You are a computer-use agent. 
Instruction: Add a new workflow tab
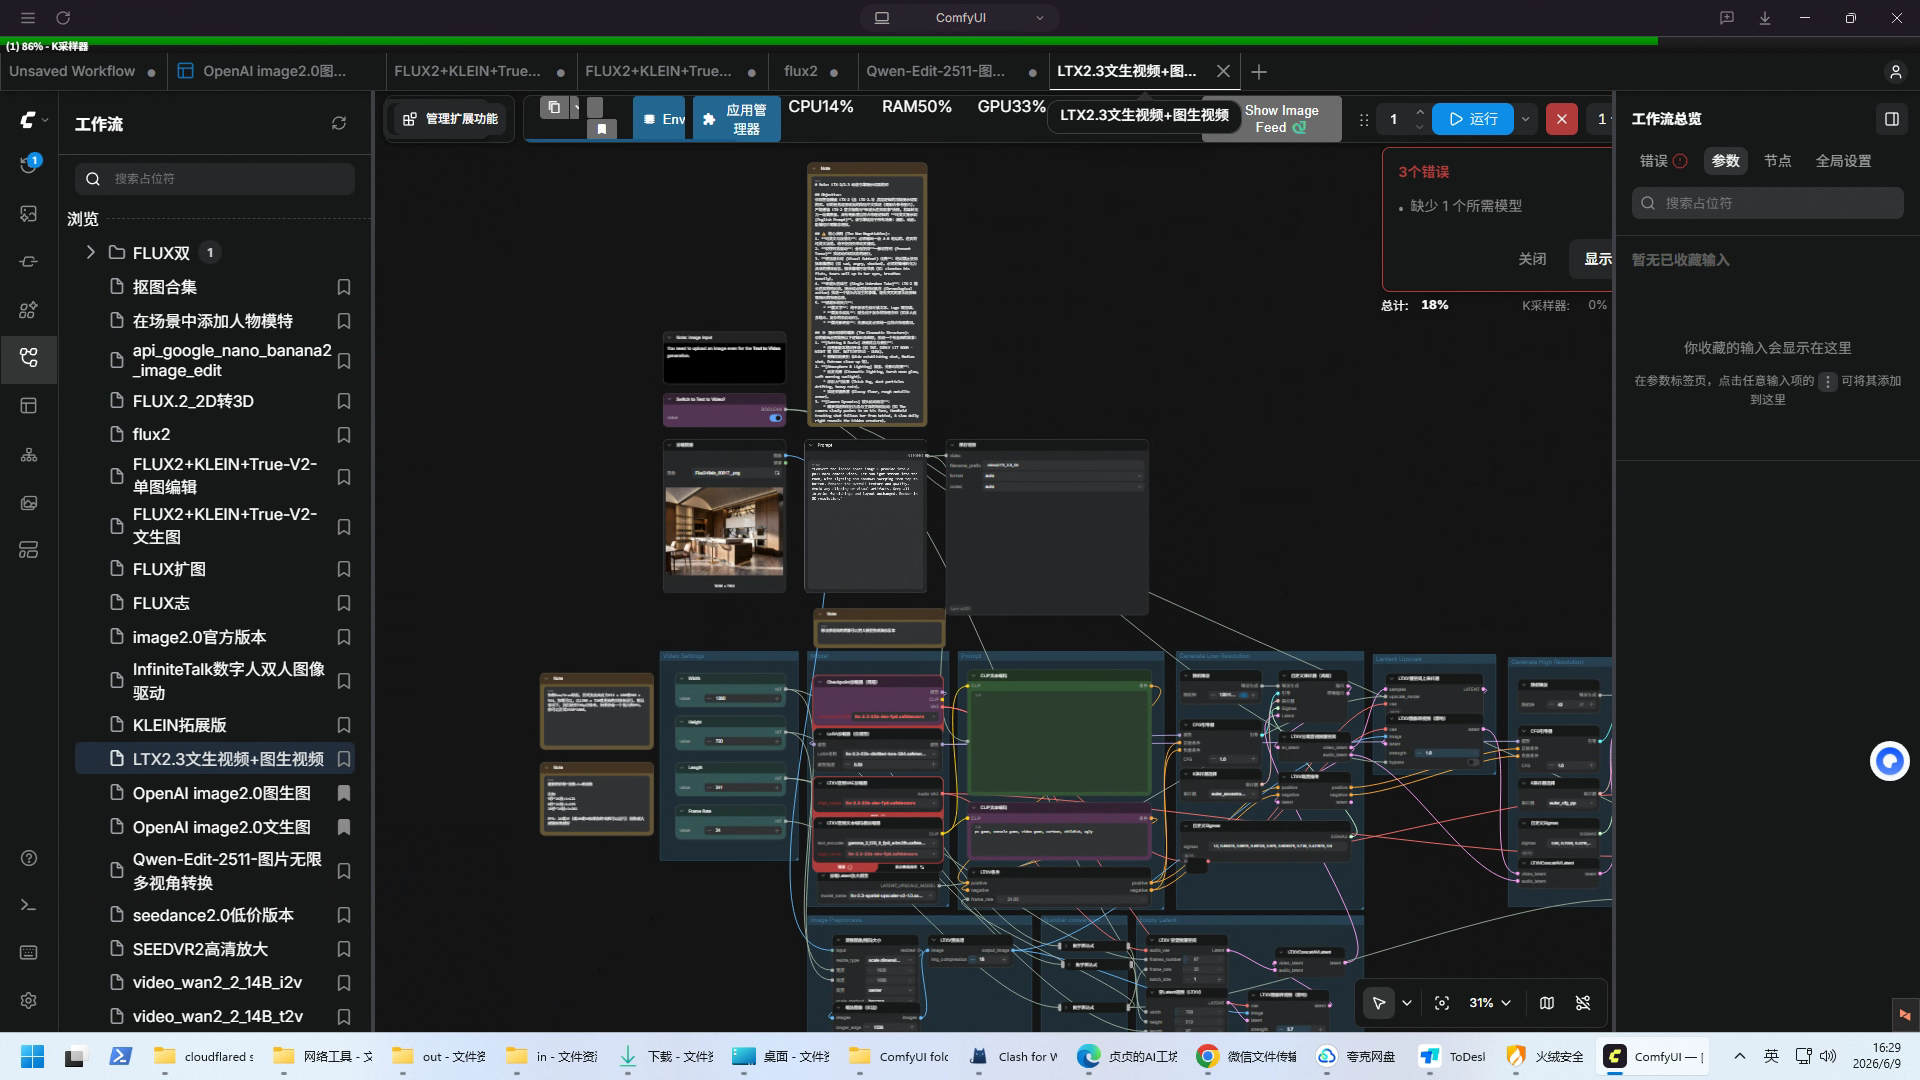click(1259, 72)
